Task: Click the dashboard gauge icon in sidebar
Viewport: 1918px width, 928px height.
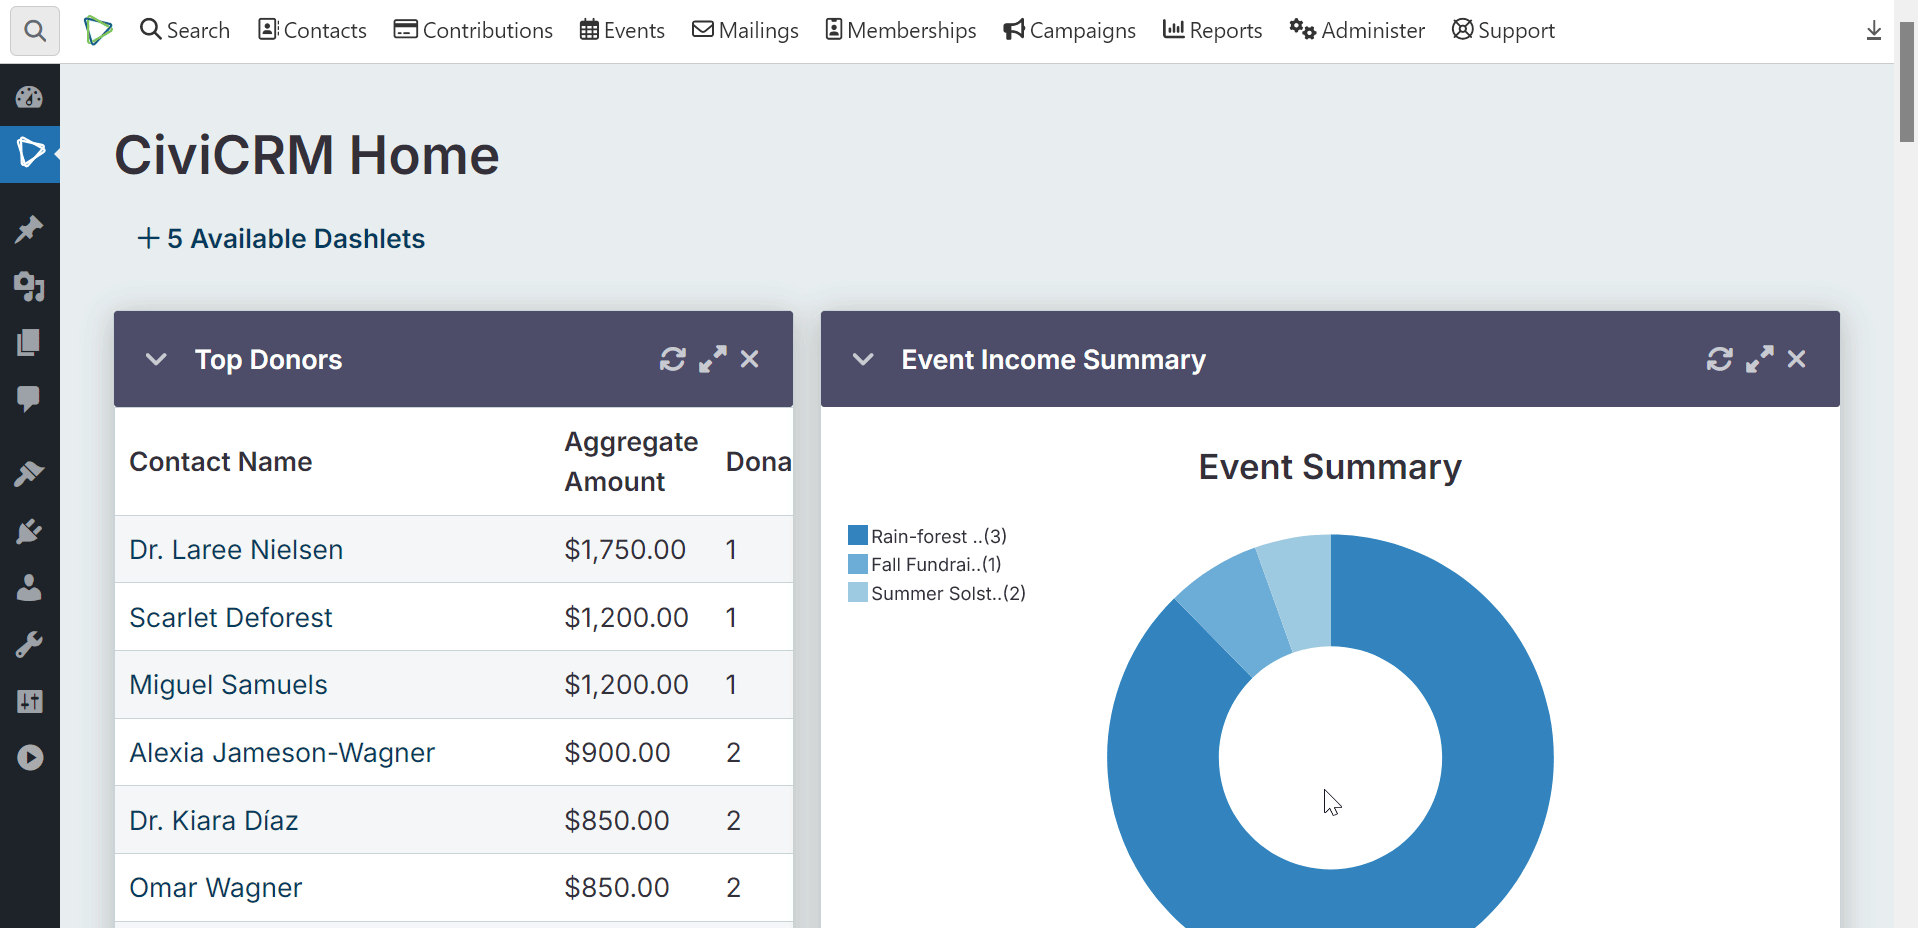Action: (x=29, y=97)
